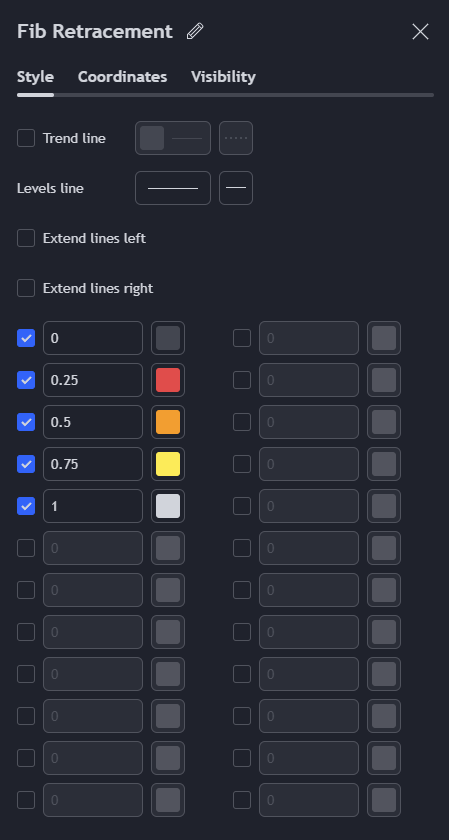Open the Visibility tab
Viewport: 449px width, 840px height.
tap(223, 77)
